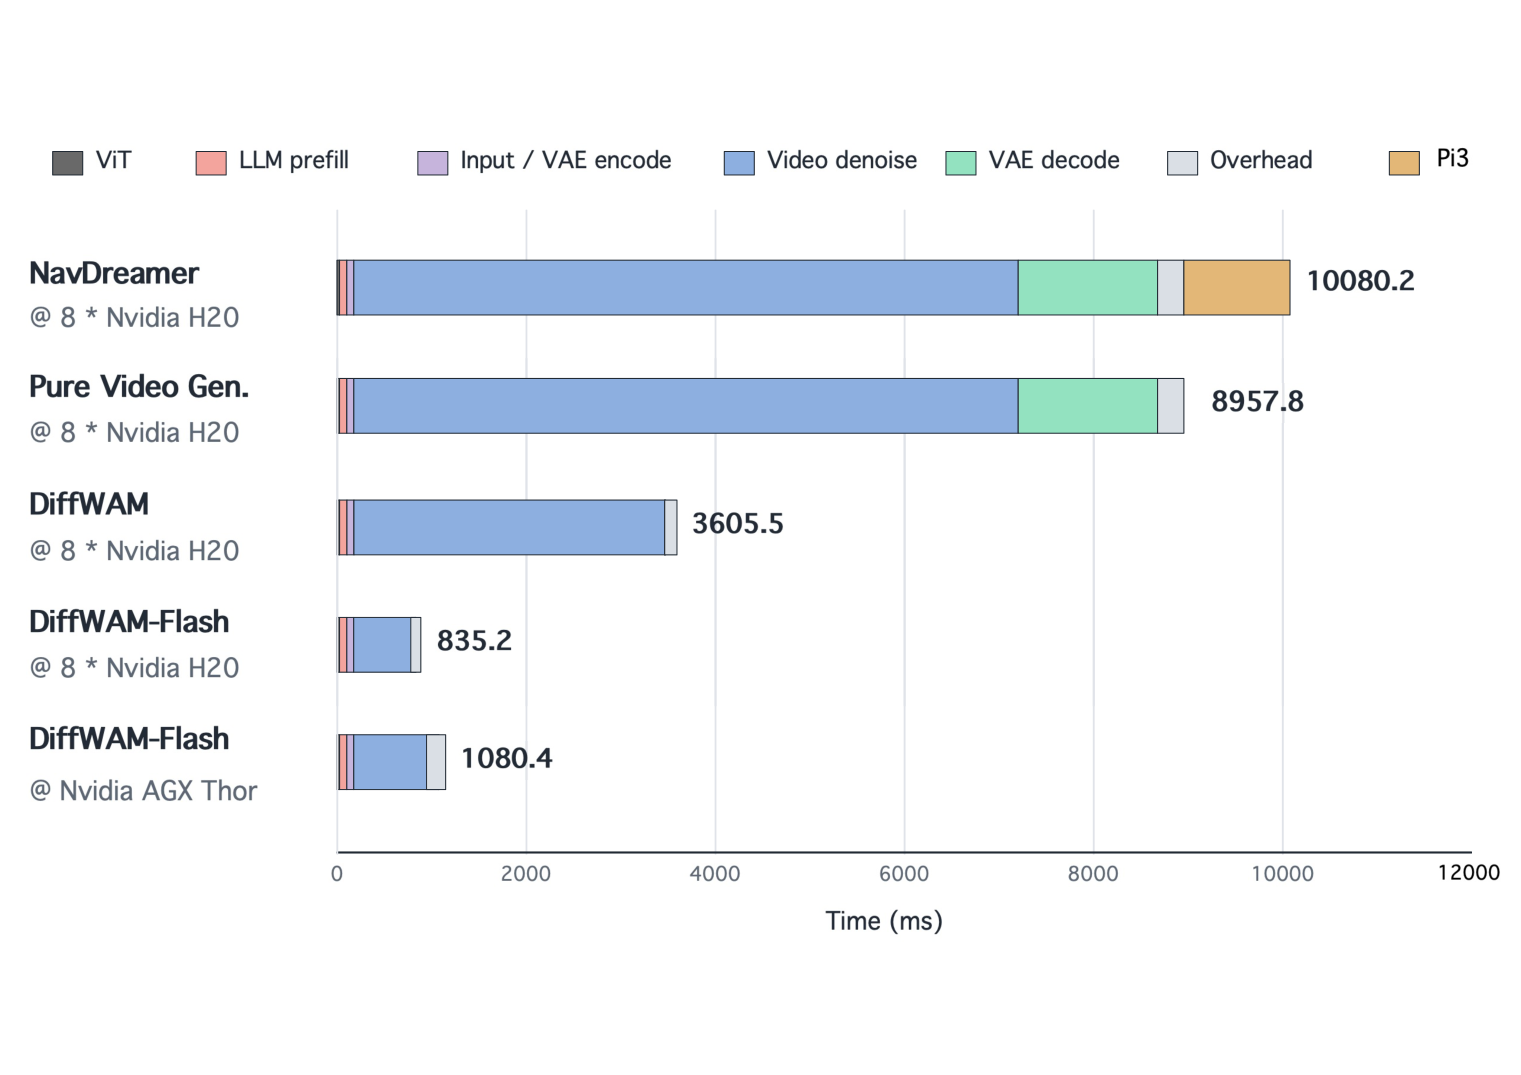Image resolution: width=1521 pixels, height=1075 pixels.
Task: Click the '4000' x-axis tick label
Action: (715, 874)
